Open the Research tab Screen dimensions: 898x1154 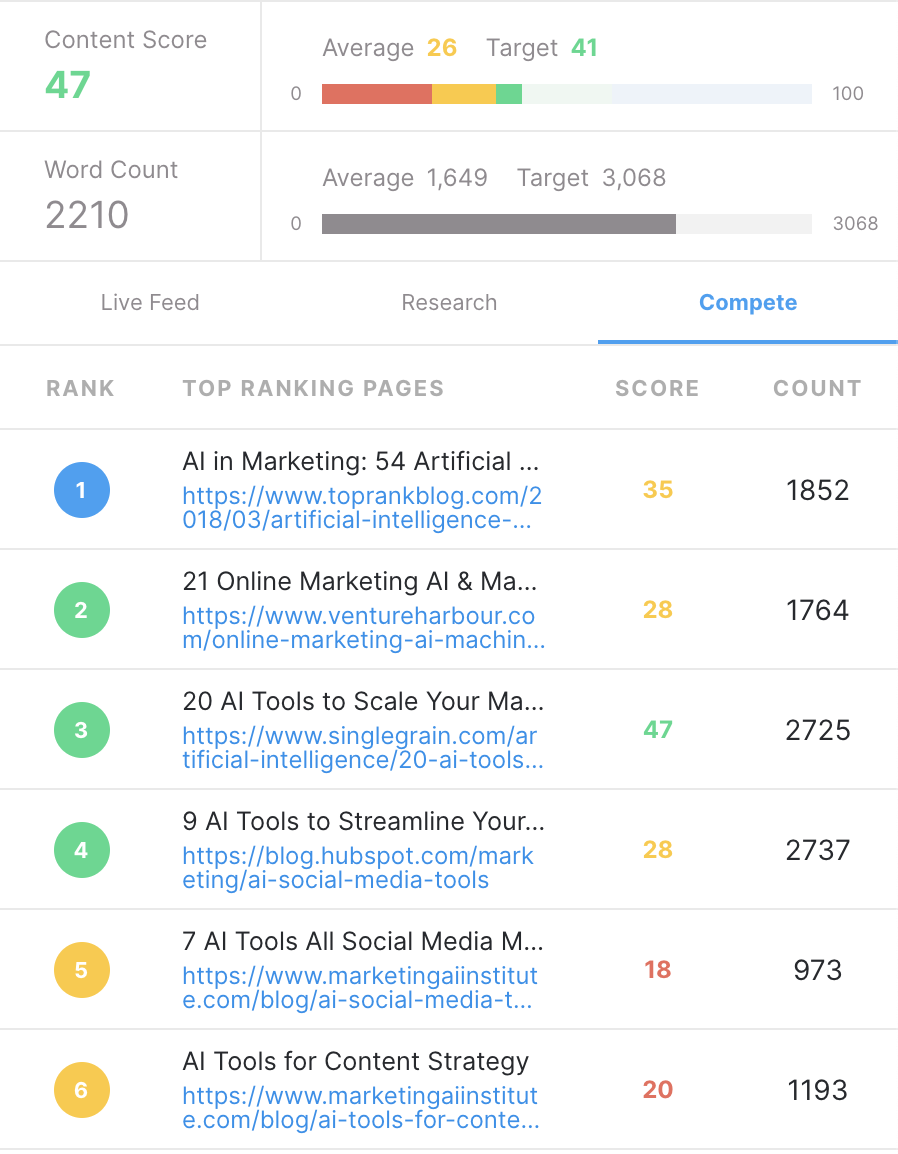click(x=449, y=302)
